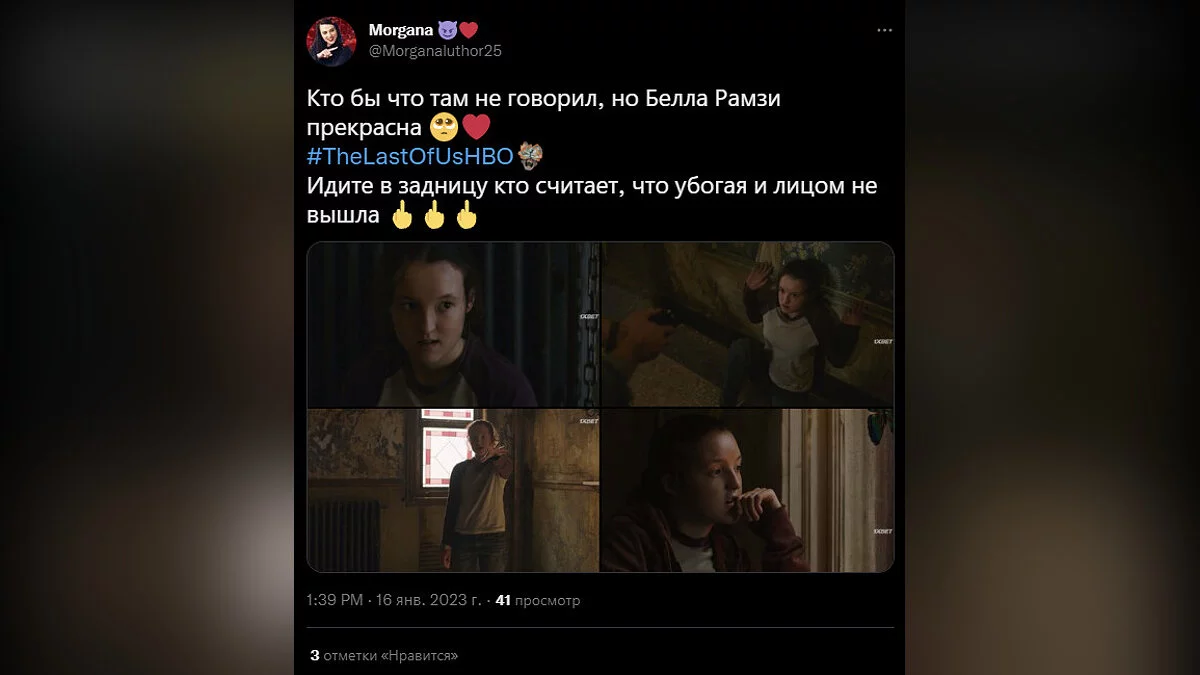
Task: Click the 1:39 PM · 16 янв. 2023 timestamp
Action: tap(393, 600)
